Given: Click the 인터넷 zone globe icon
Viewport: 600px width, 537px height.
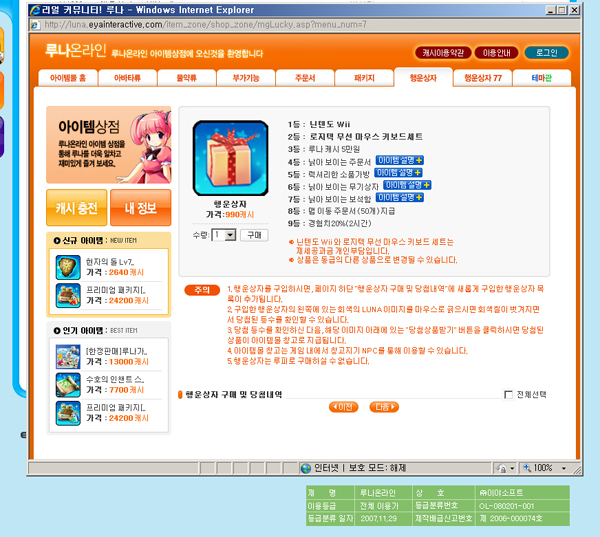Looking at the screenshot, I should coord(306,468).
